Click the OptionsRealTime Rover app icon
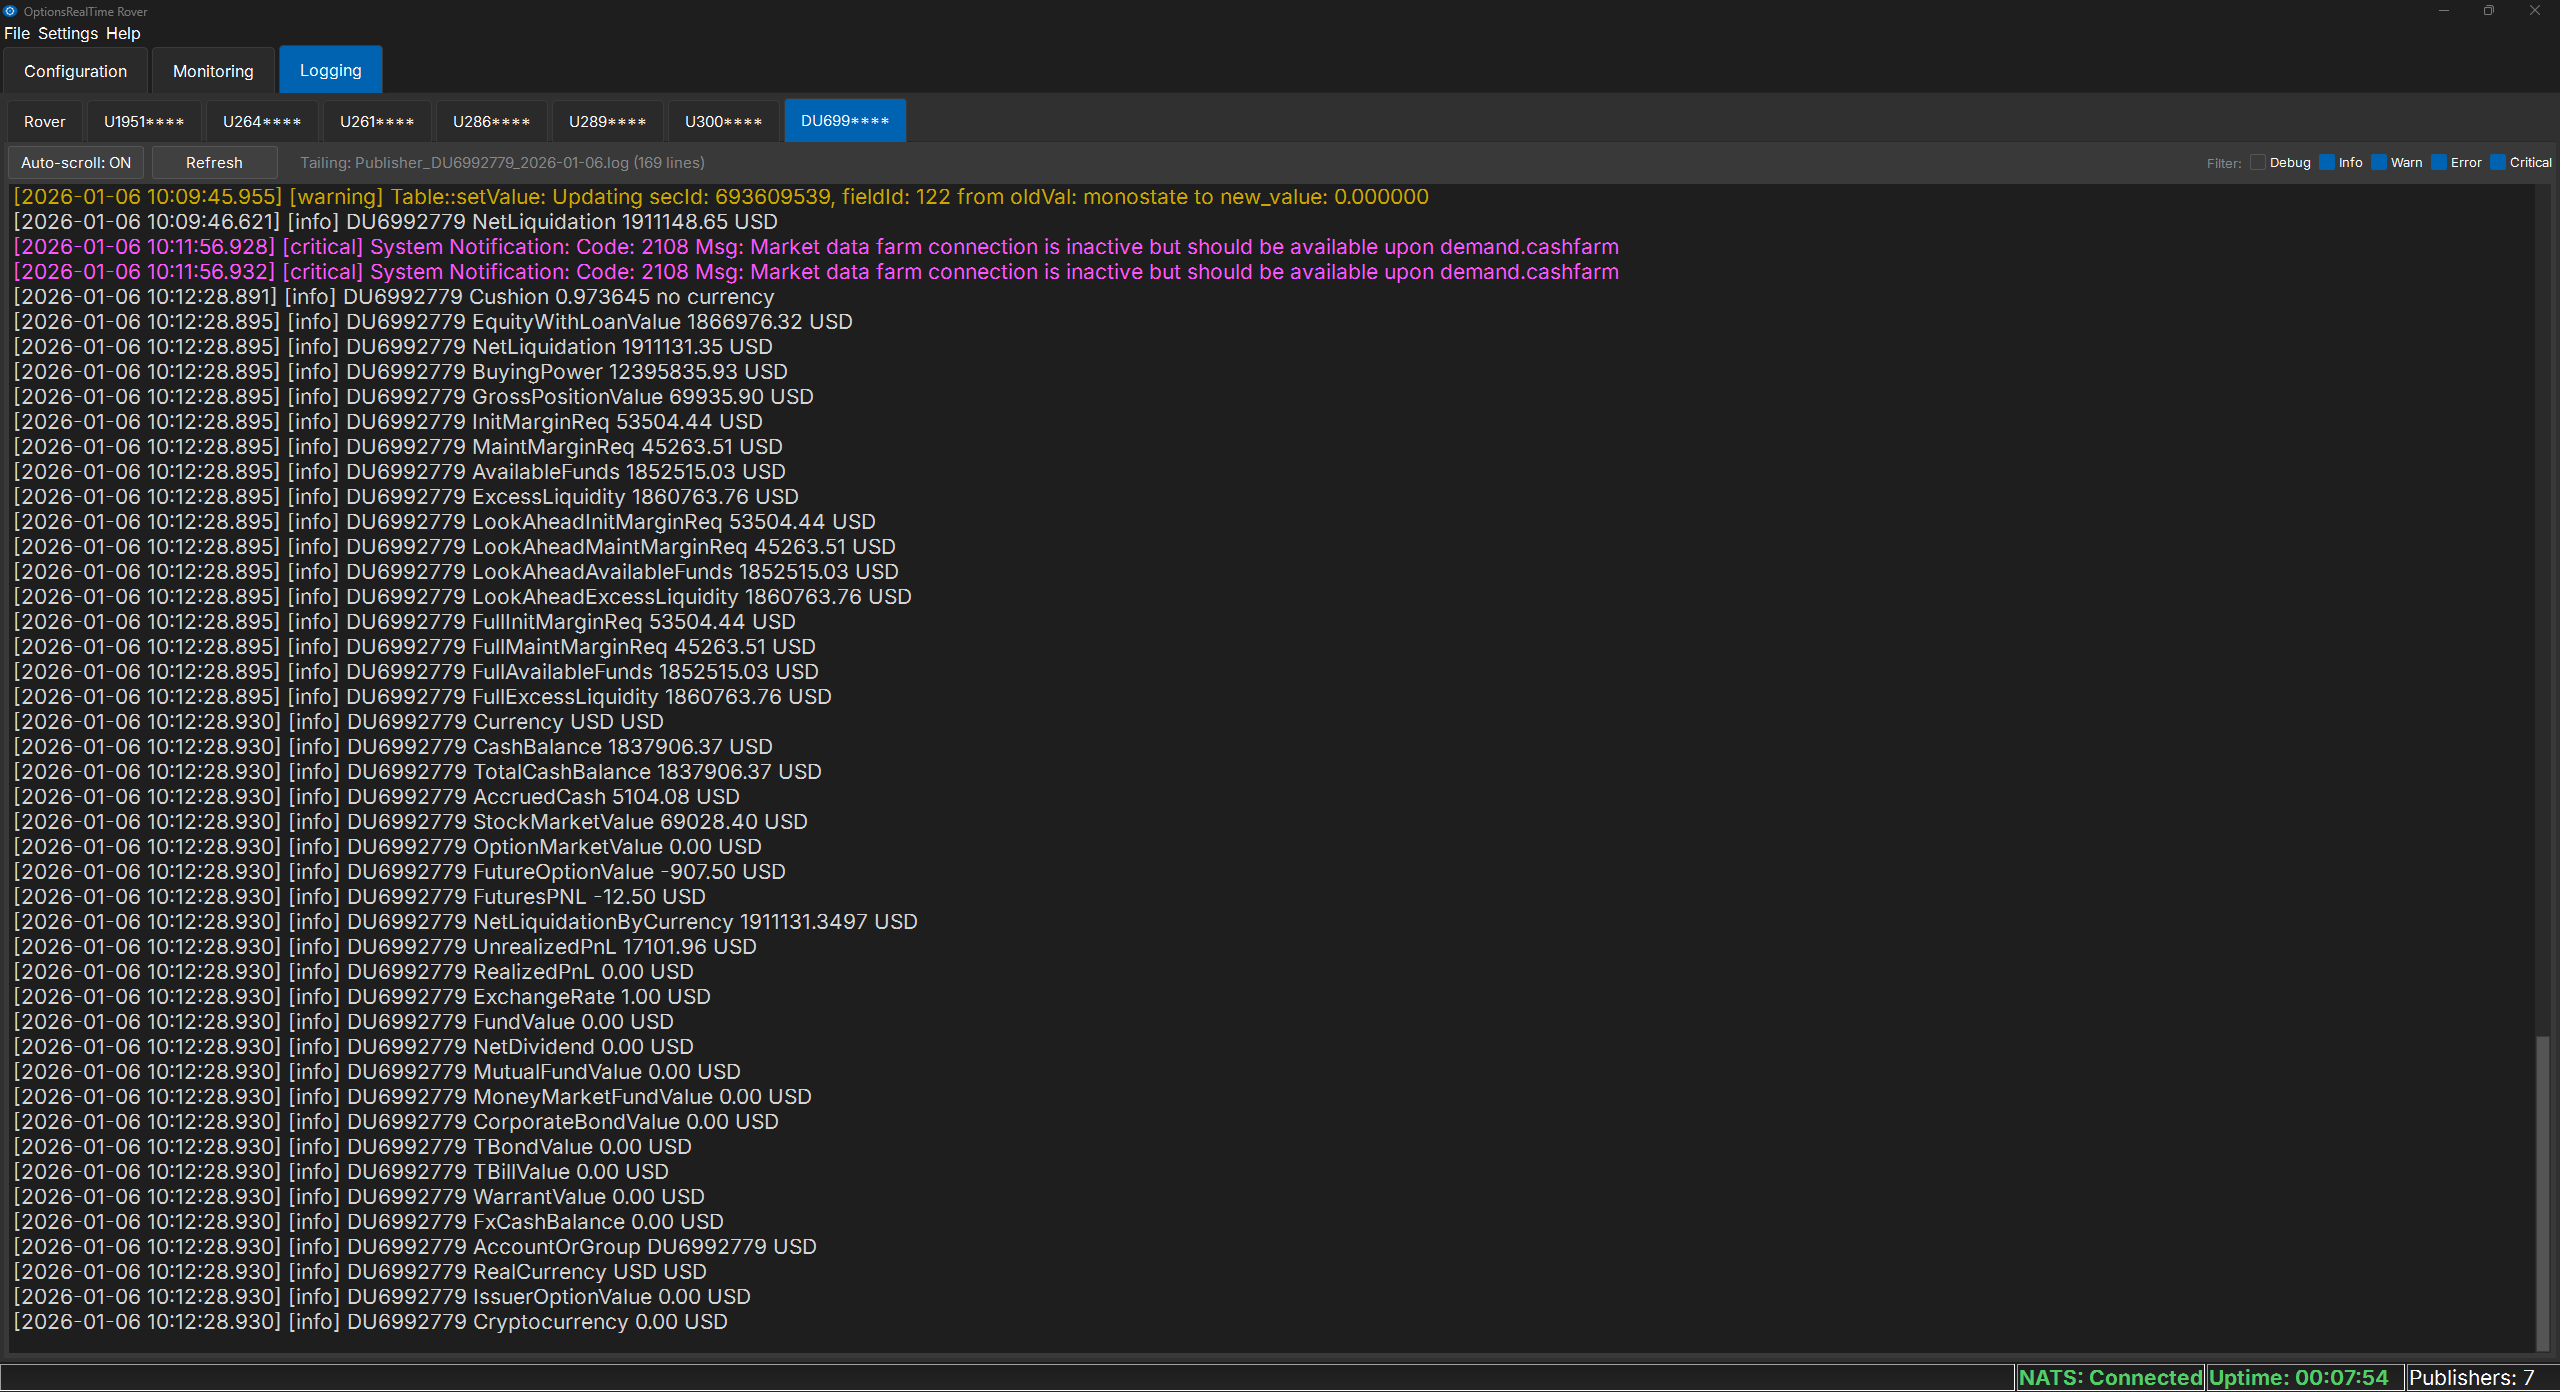Screen dimensions: 2560x1392 (10, 11)
